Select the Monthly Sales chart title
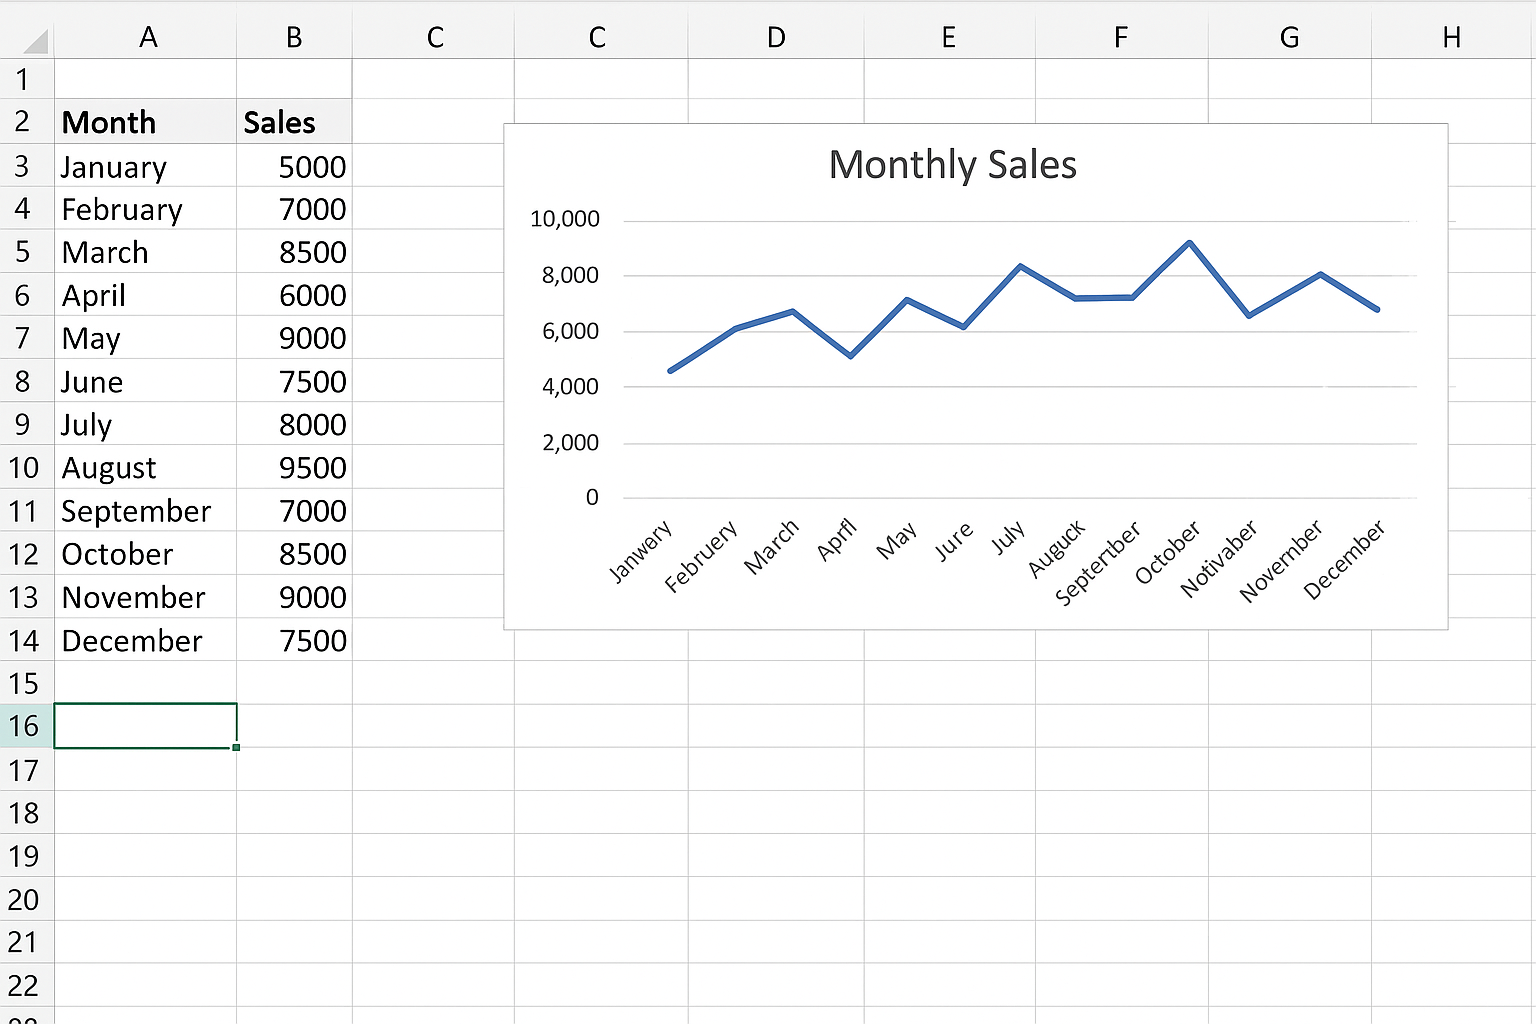 953,165
